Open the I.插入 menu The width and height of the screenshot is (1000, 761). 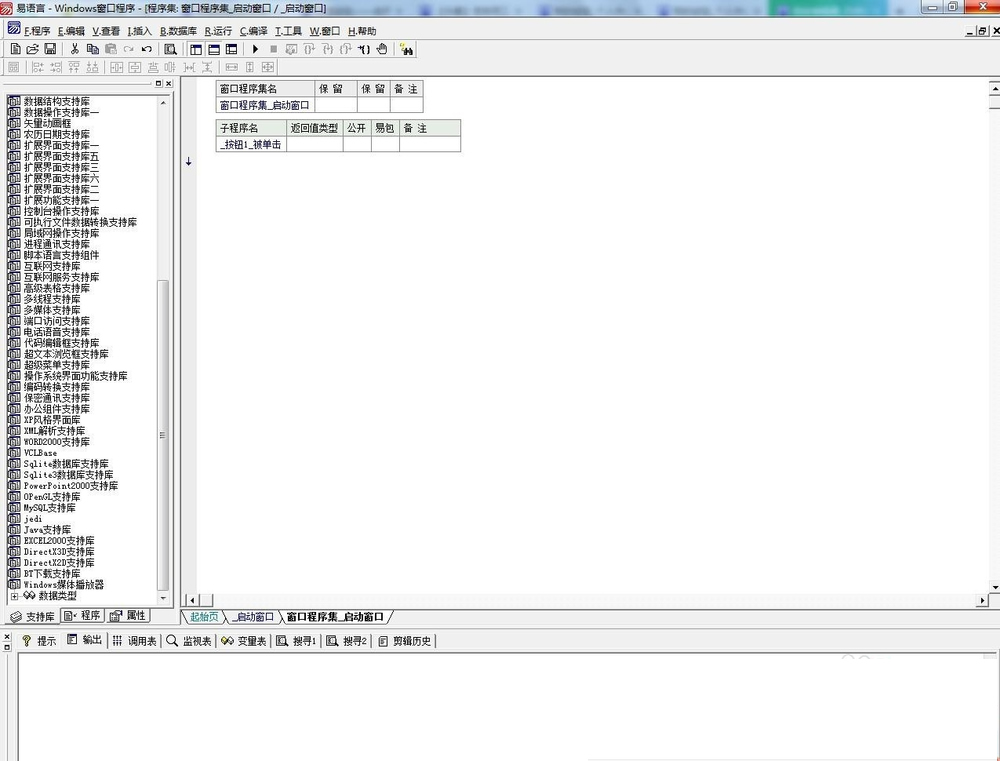[x=140, y=31]
